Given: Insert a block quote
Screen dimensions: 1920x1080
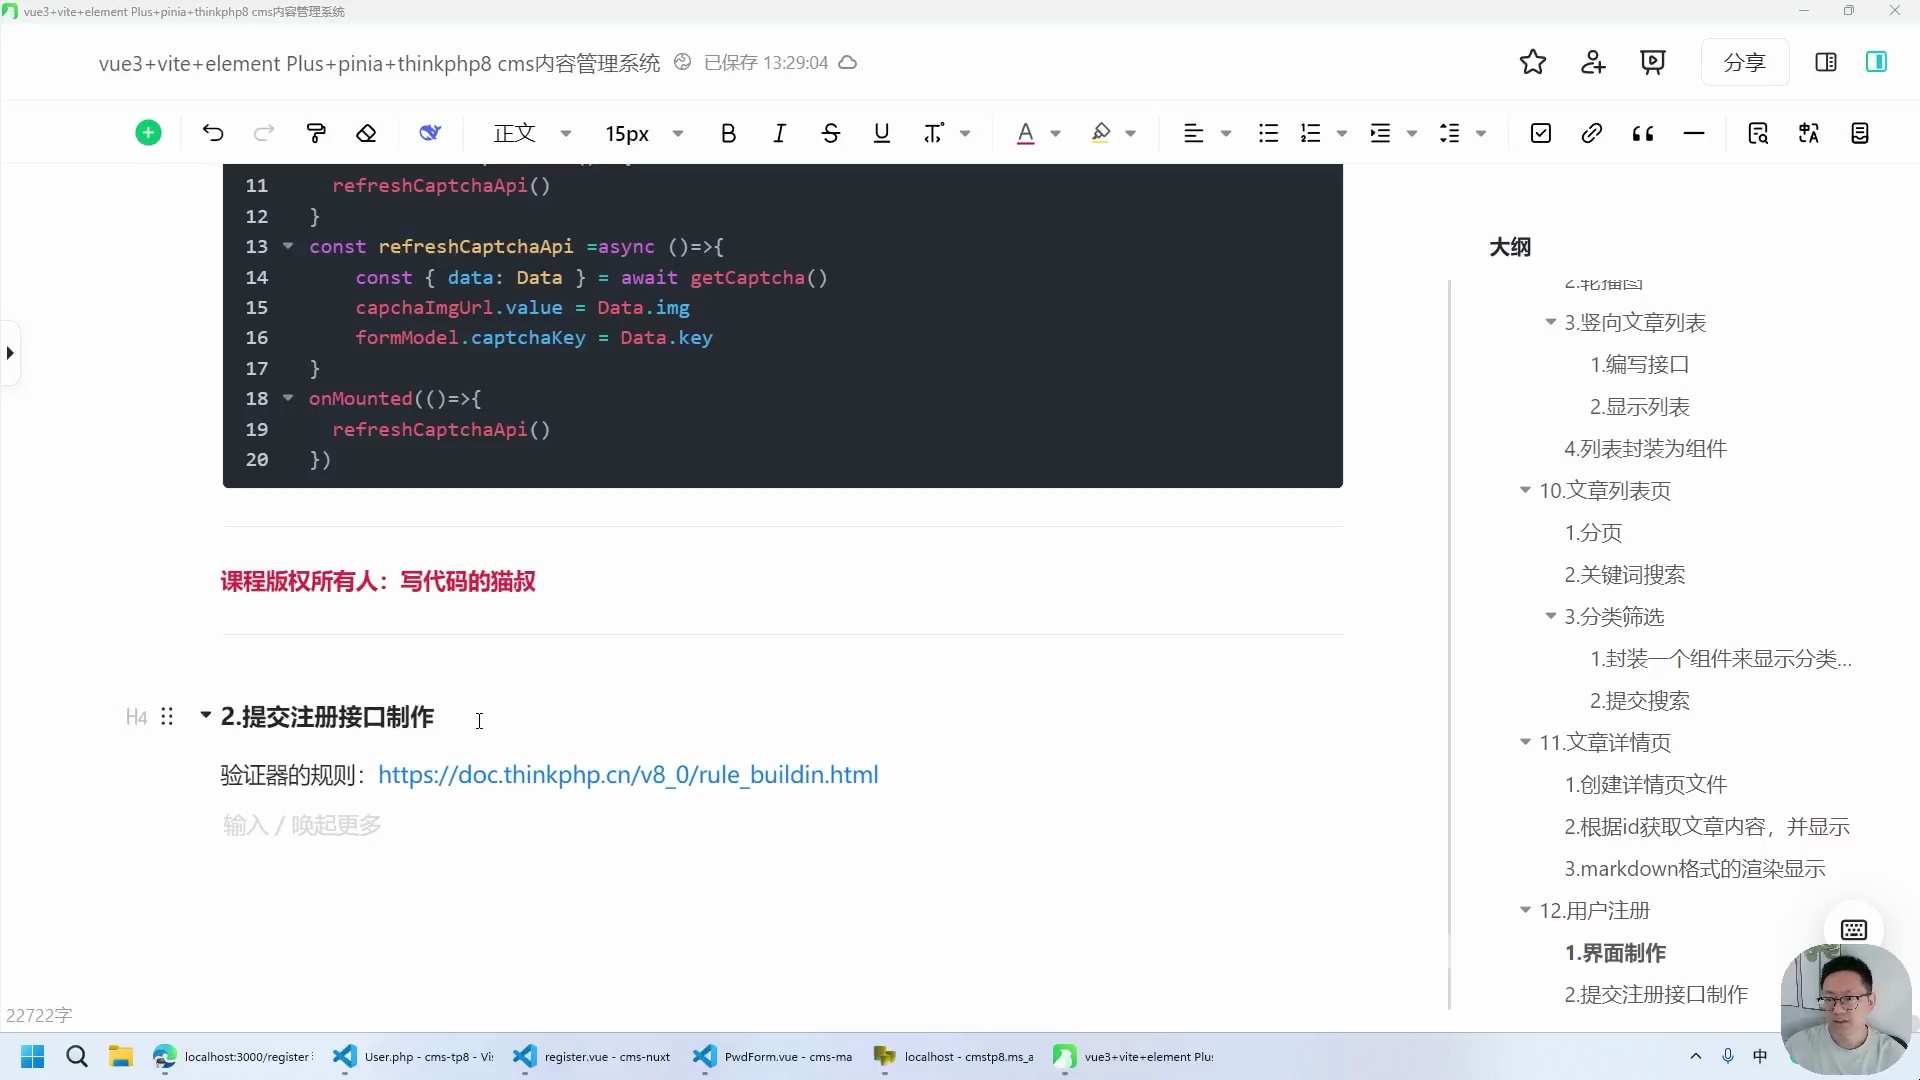Looking at the screenshot, I should tap(1643, 133).
